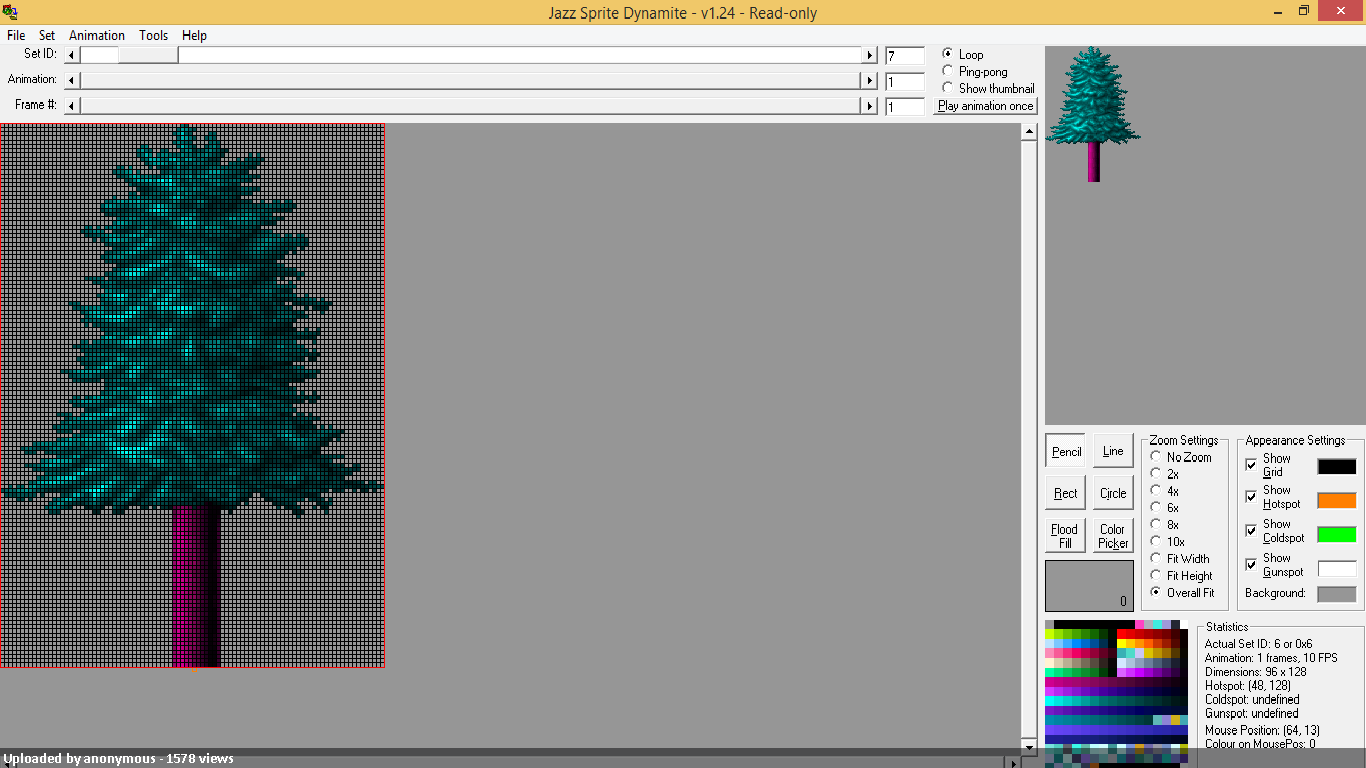This screenshot has width=1366, height=768.
Task: Click the Animation right scroll arrow
Action: coord(870,80)
